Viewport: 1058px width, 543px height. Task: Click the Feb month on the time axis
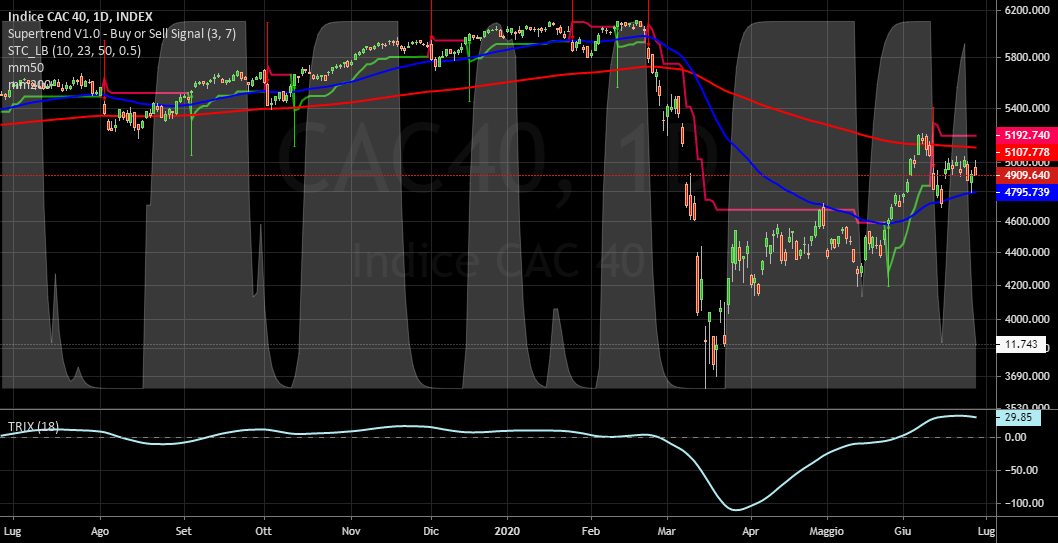(x=591, y=532)
